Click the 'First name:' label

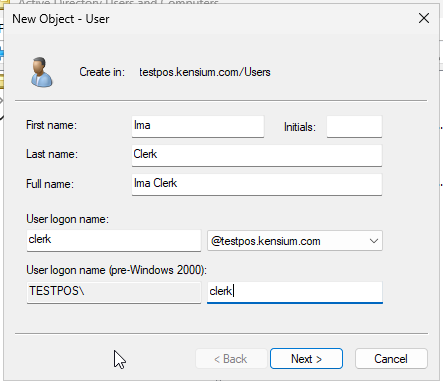click(51, 125)
